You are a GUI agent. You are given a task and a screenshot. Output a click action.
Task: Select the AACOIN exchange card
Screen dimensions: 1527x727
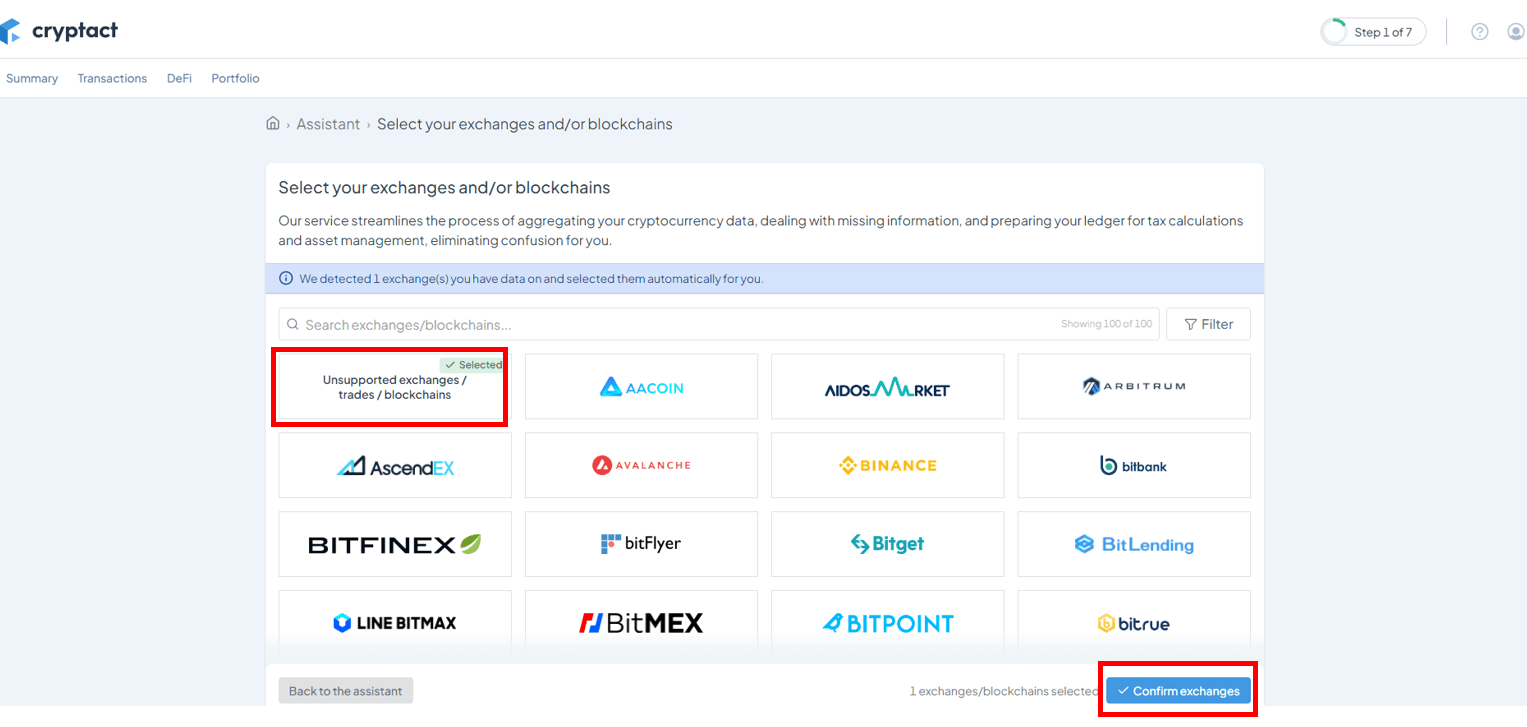coord(641,386)
